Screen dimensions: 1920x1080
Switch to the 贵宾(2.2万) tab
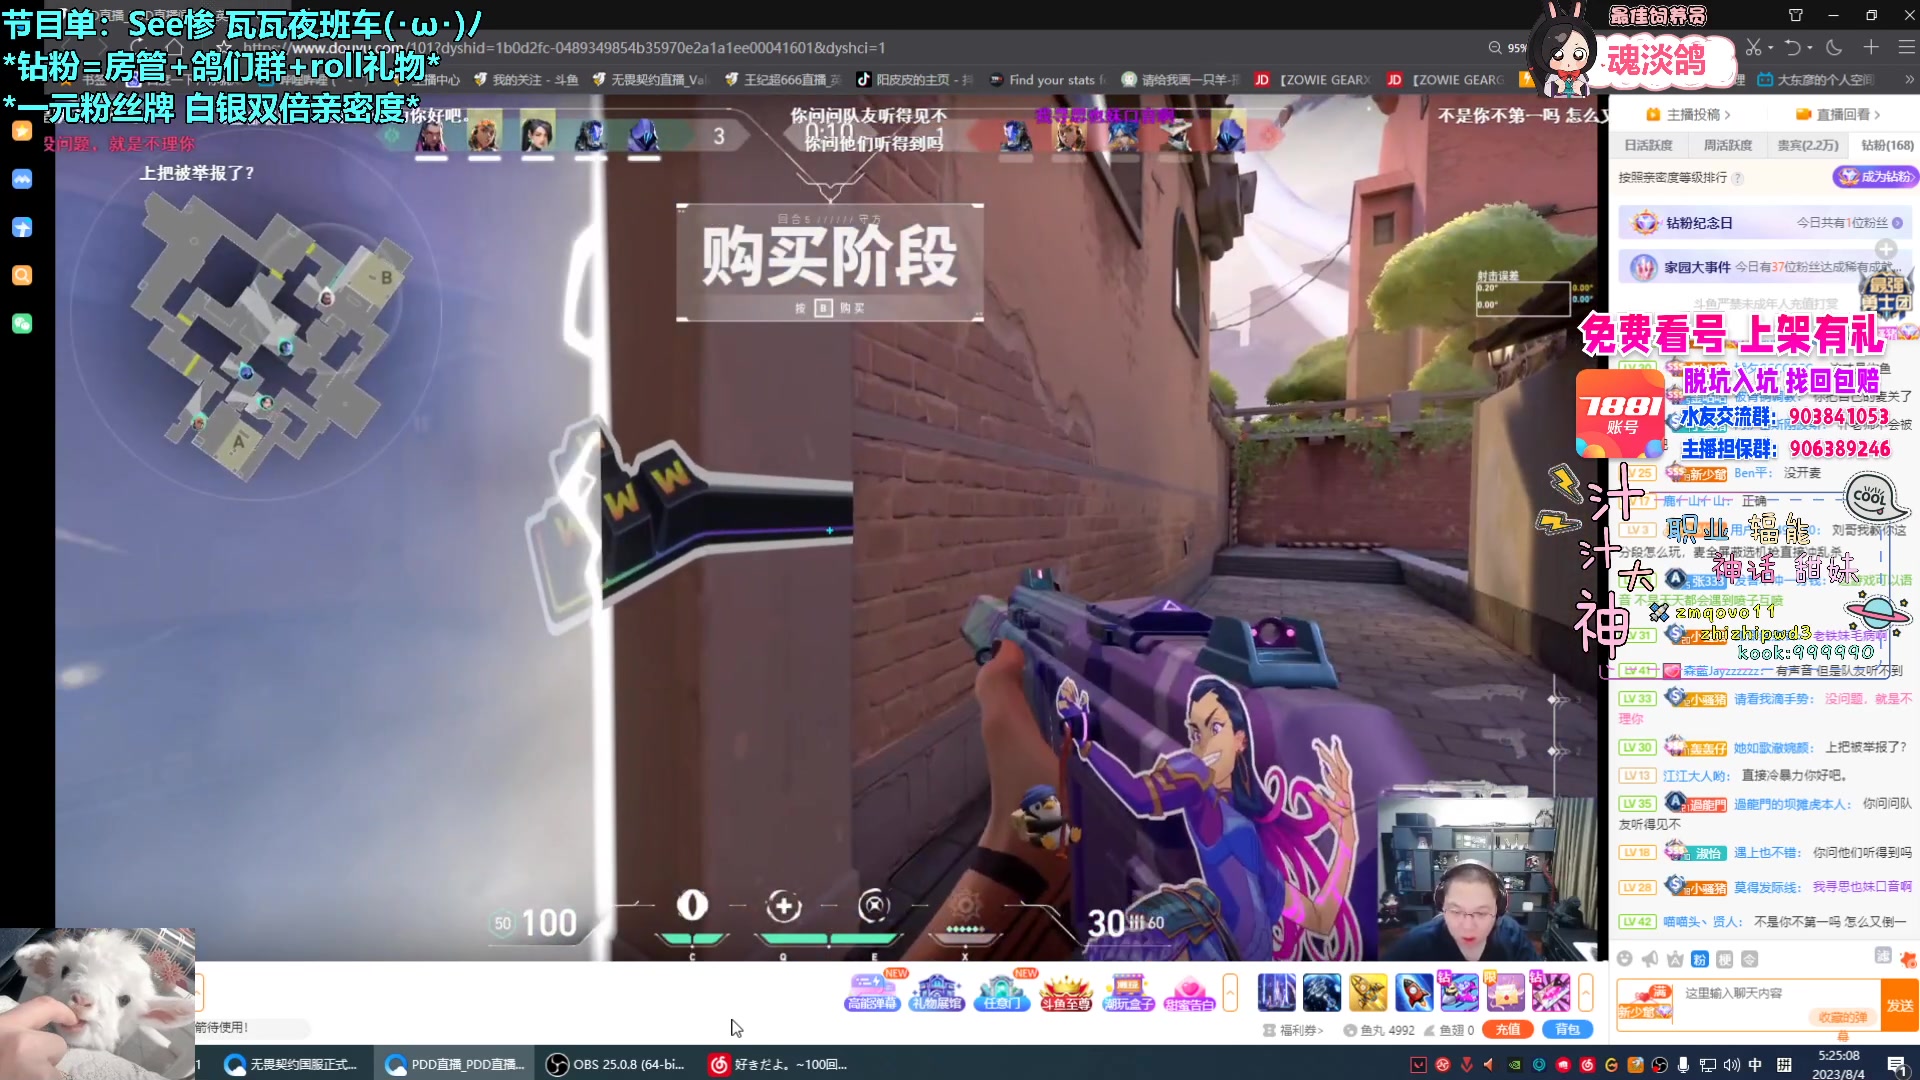click(1808, 145)
